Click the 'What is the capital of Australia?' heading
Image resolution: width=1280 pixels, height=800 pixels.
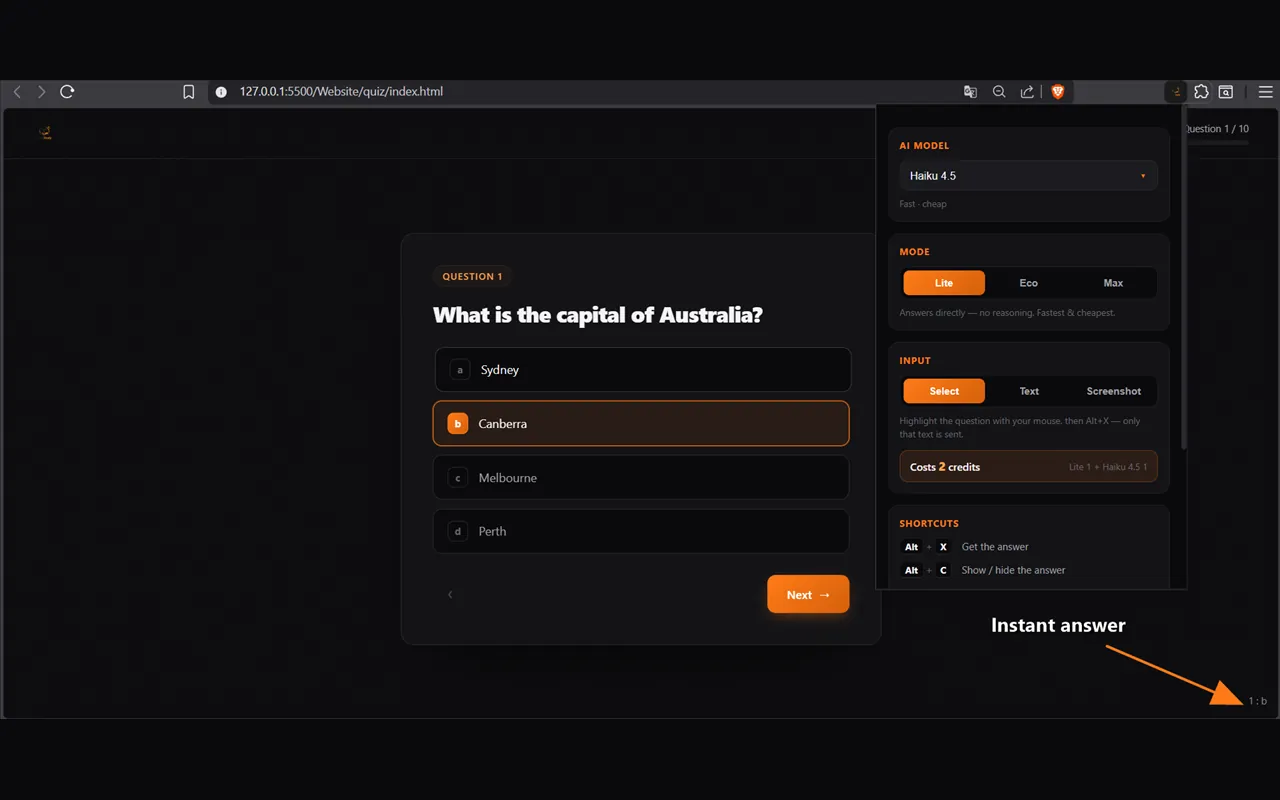(x=598, y=315)
